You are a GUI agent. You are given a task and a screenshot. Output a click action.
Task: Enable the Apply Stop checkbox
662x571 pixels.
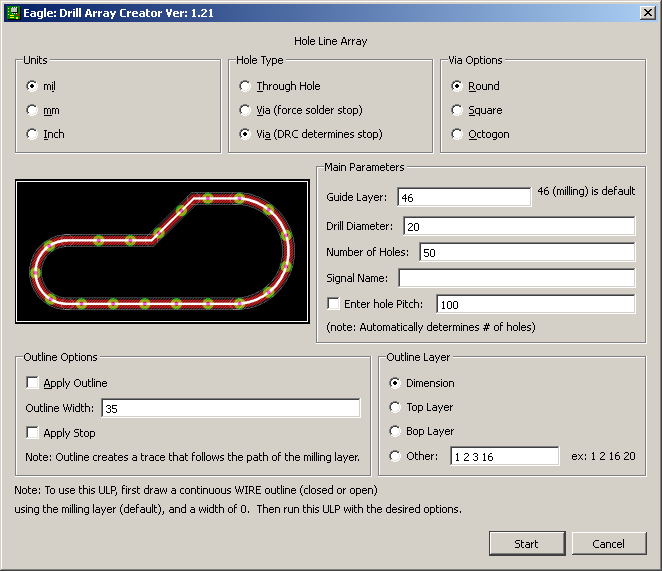(x=33, y=432)
